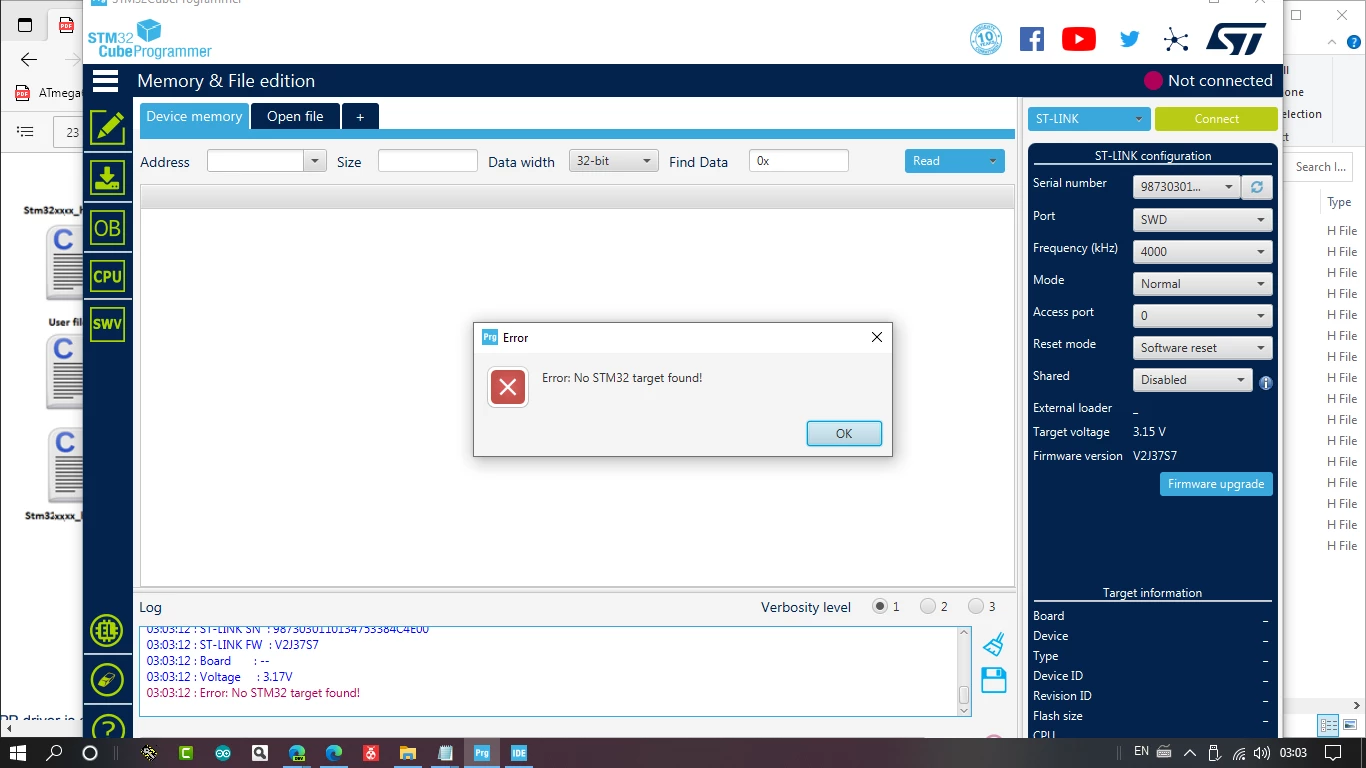Click the Size input field
The image size is (1366, 768).
pos(427,161)
